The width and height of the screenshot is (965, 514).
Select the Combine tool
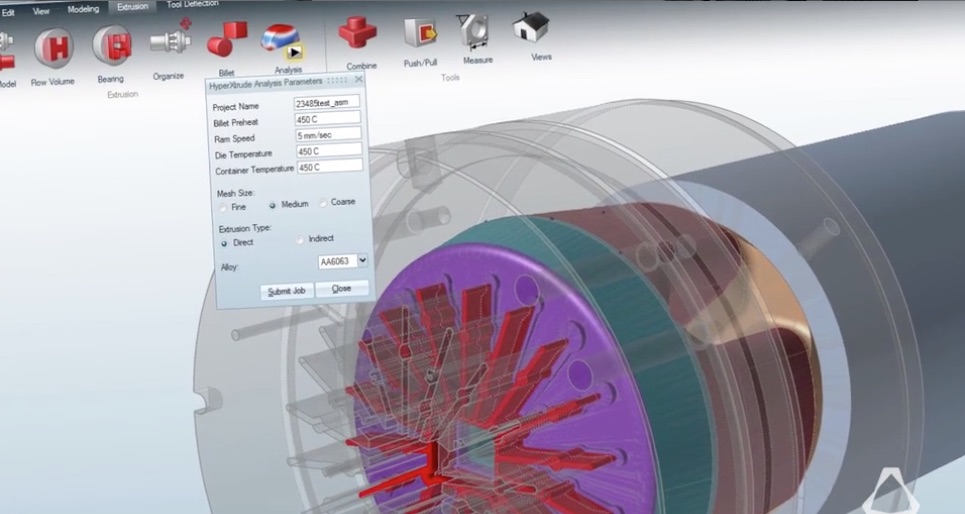pos(358,33)
